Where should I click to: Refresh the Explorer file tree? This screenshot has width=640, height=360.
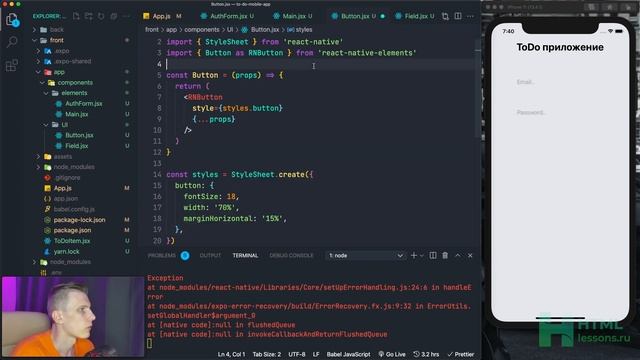pyautogui.click(x=101, y=16)
